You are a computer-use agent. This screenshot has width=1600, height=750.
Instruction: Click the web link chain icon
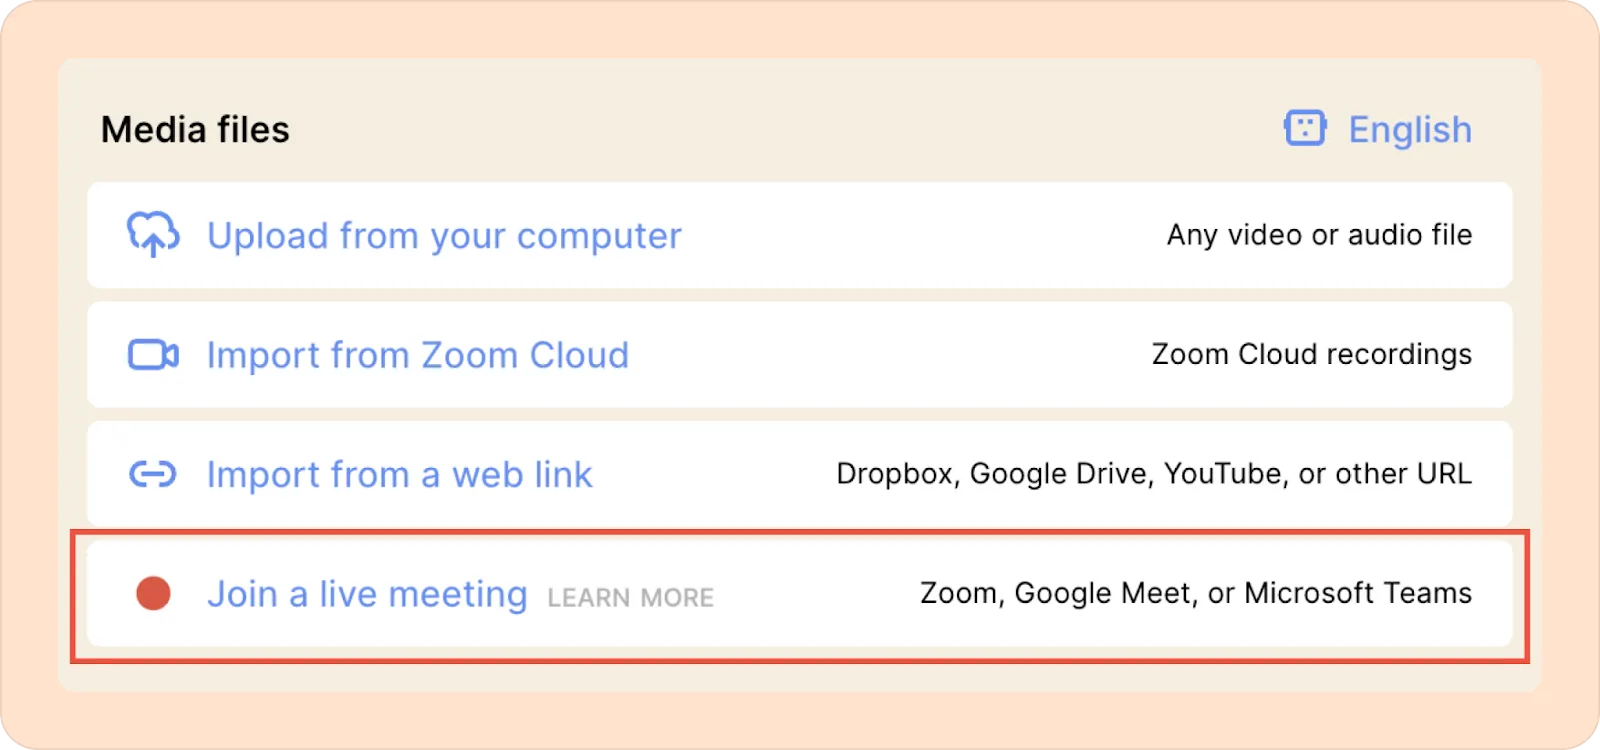pos(153,474)
